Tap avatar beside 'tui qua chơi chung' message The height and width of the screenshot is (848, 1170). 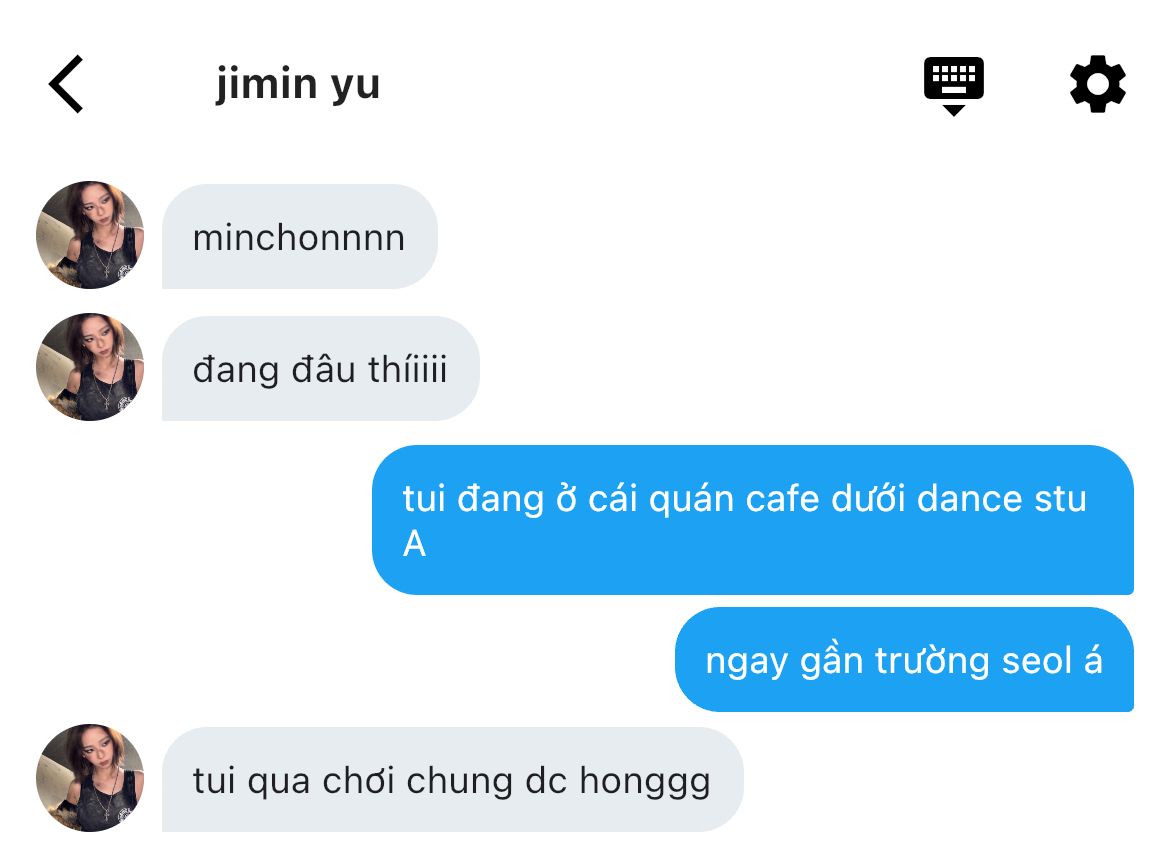pos(90,778)
